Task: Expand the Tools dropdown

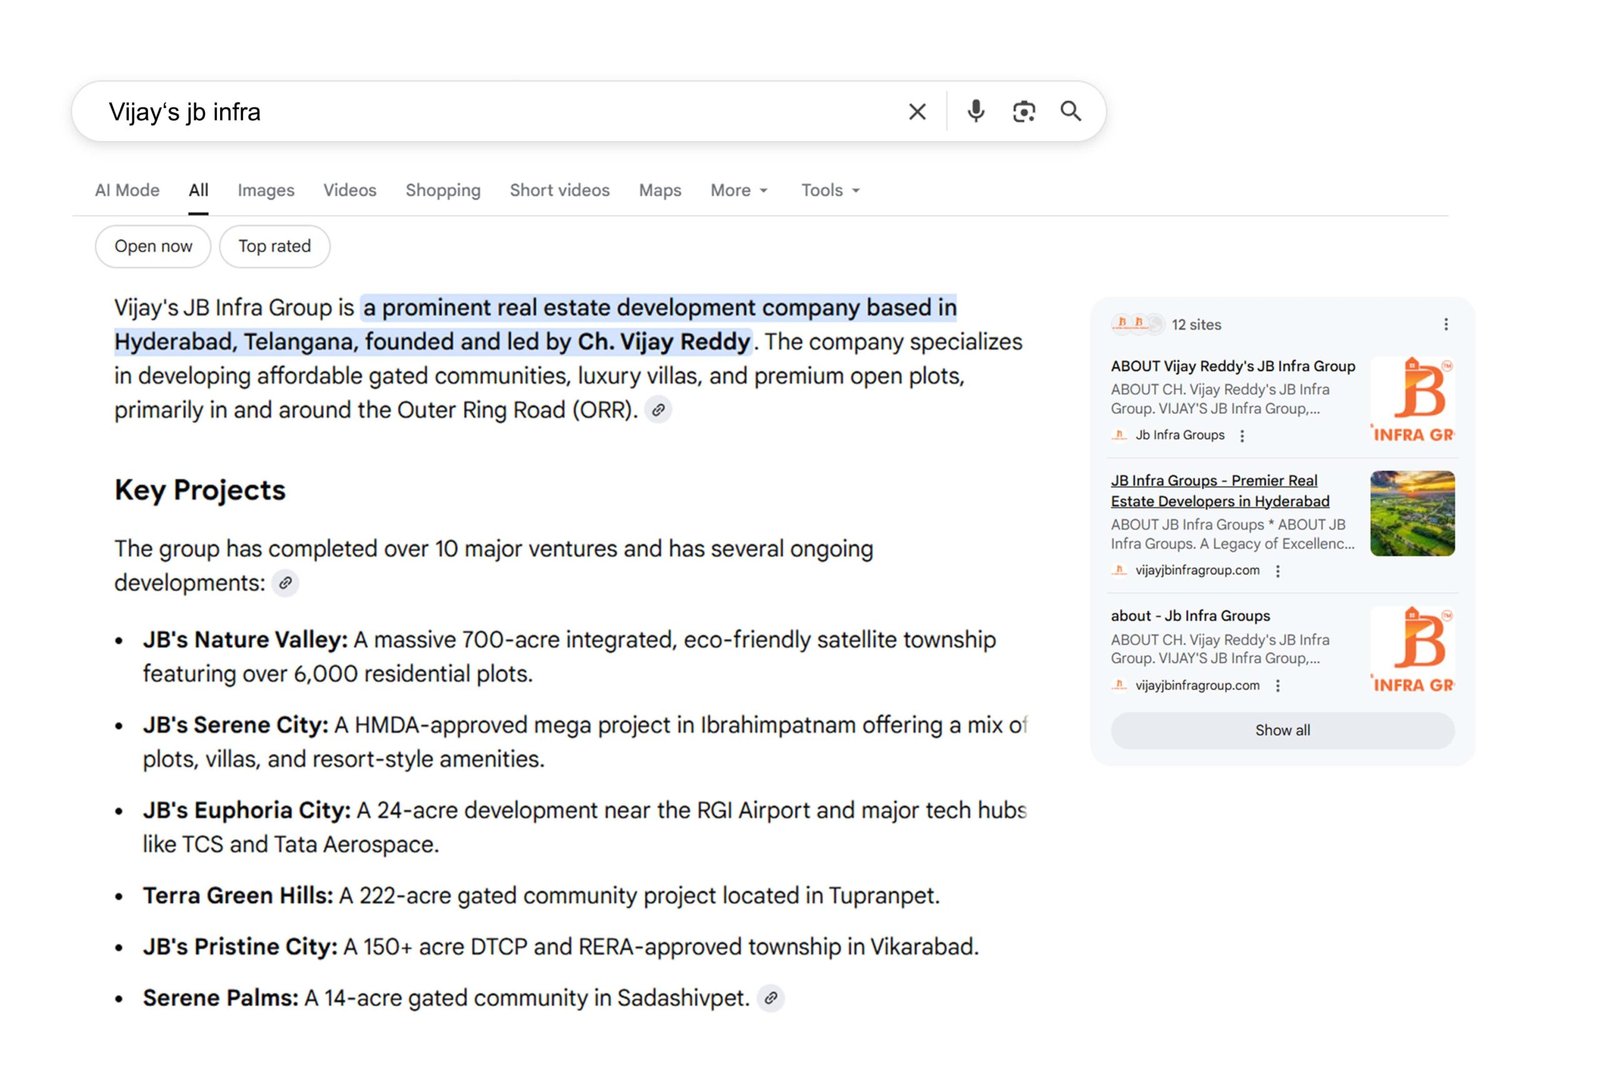Action: click(829, 190)
